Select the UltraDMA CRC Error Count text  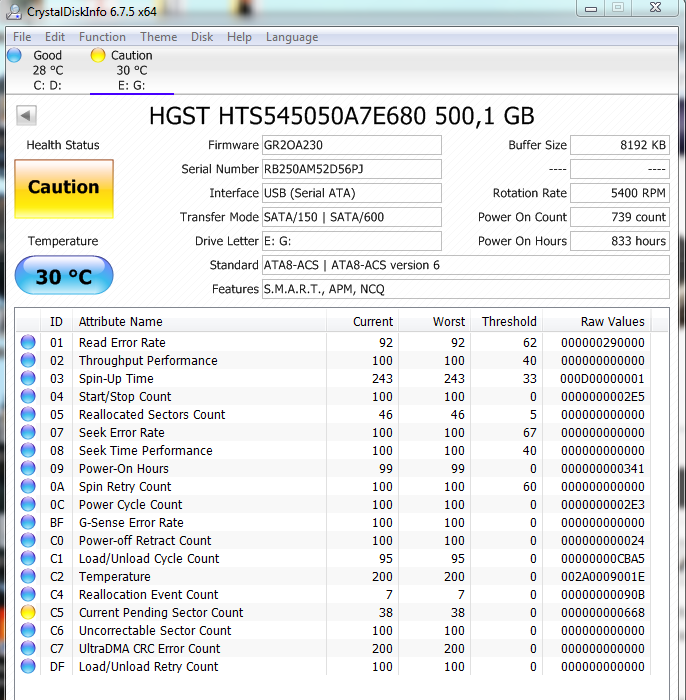(x=150, y=649)
